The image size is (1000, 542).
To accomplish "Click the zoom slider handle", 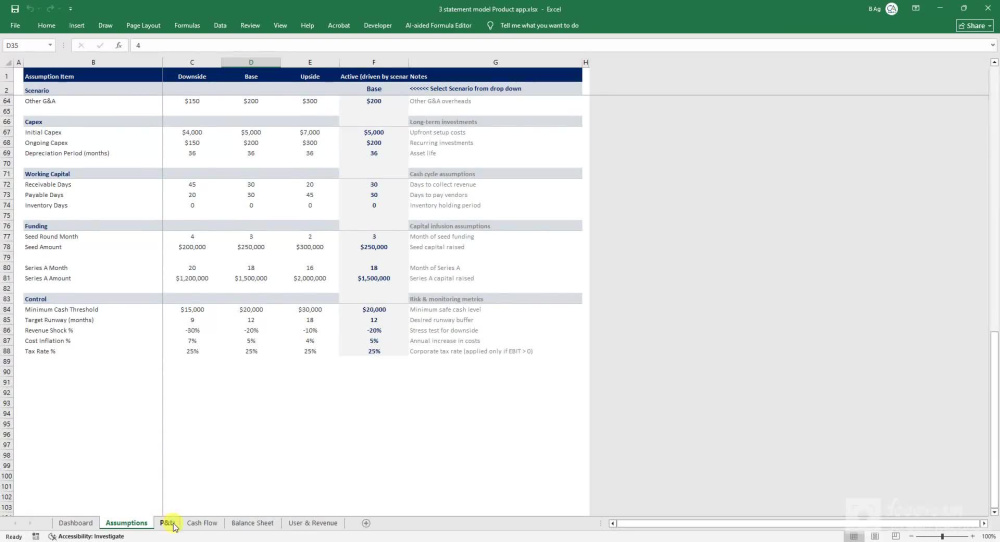I will point(942,536).
